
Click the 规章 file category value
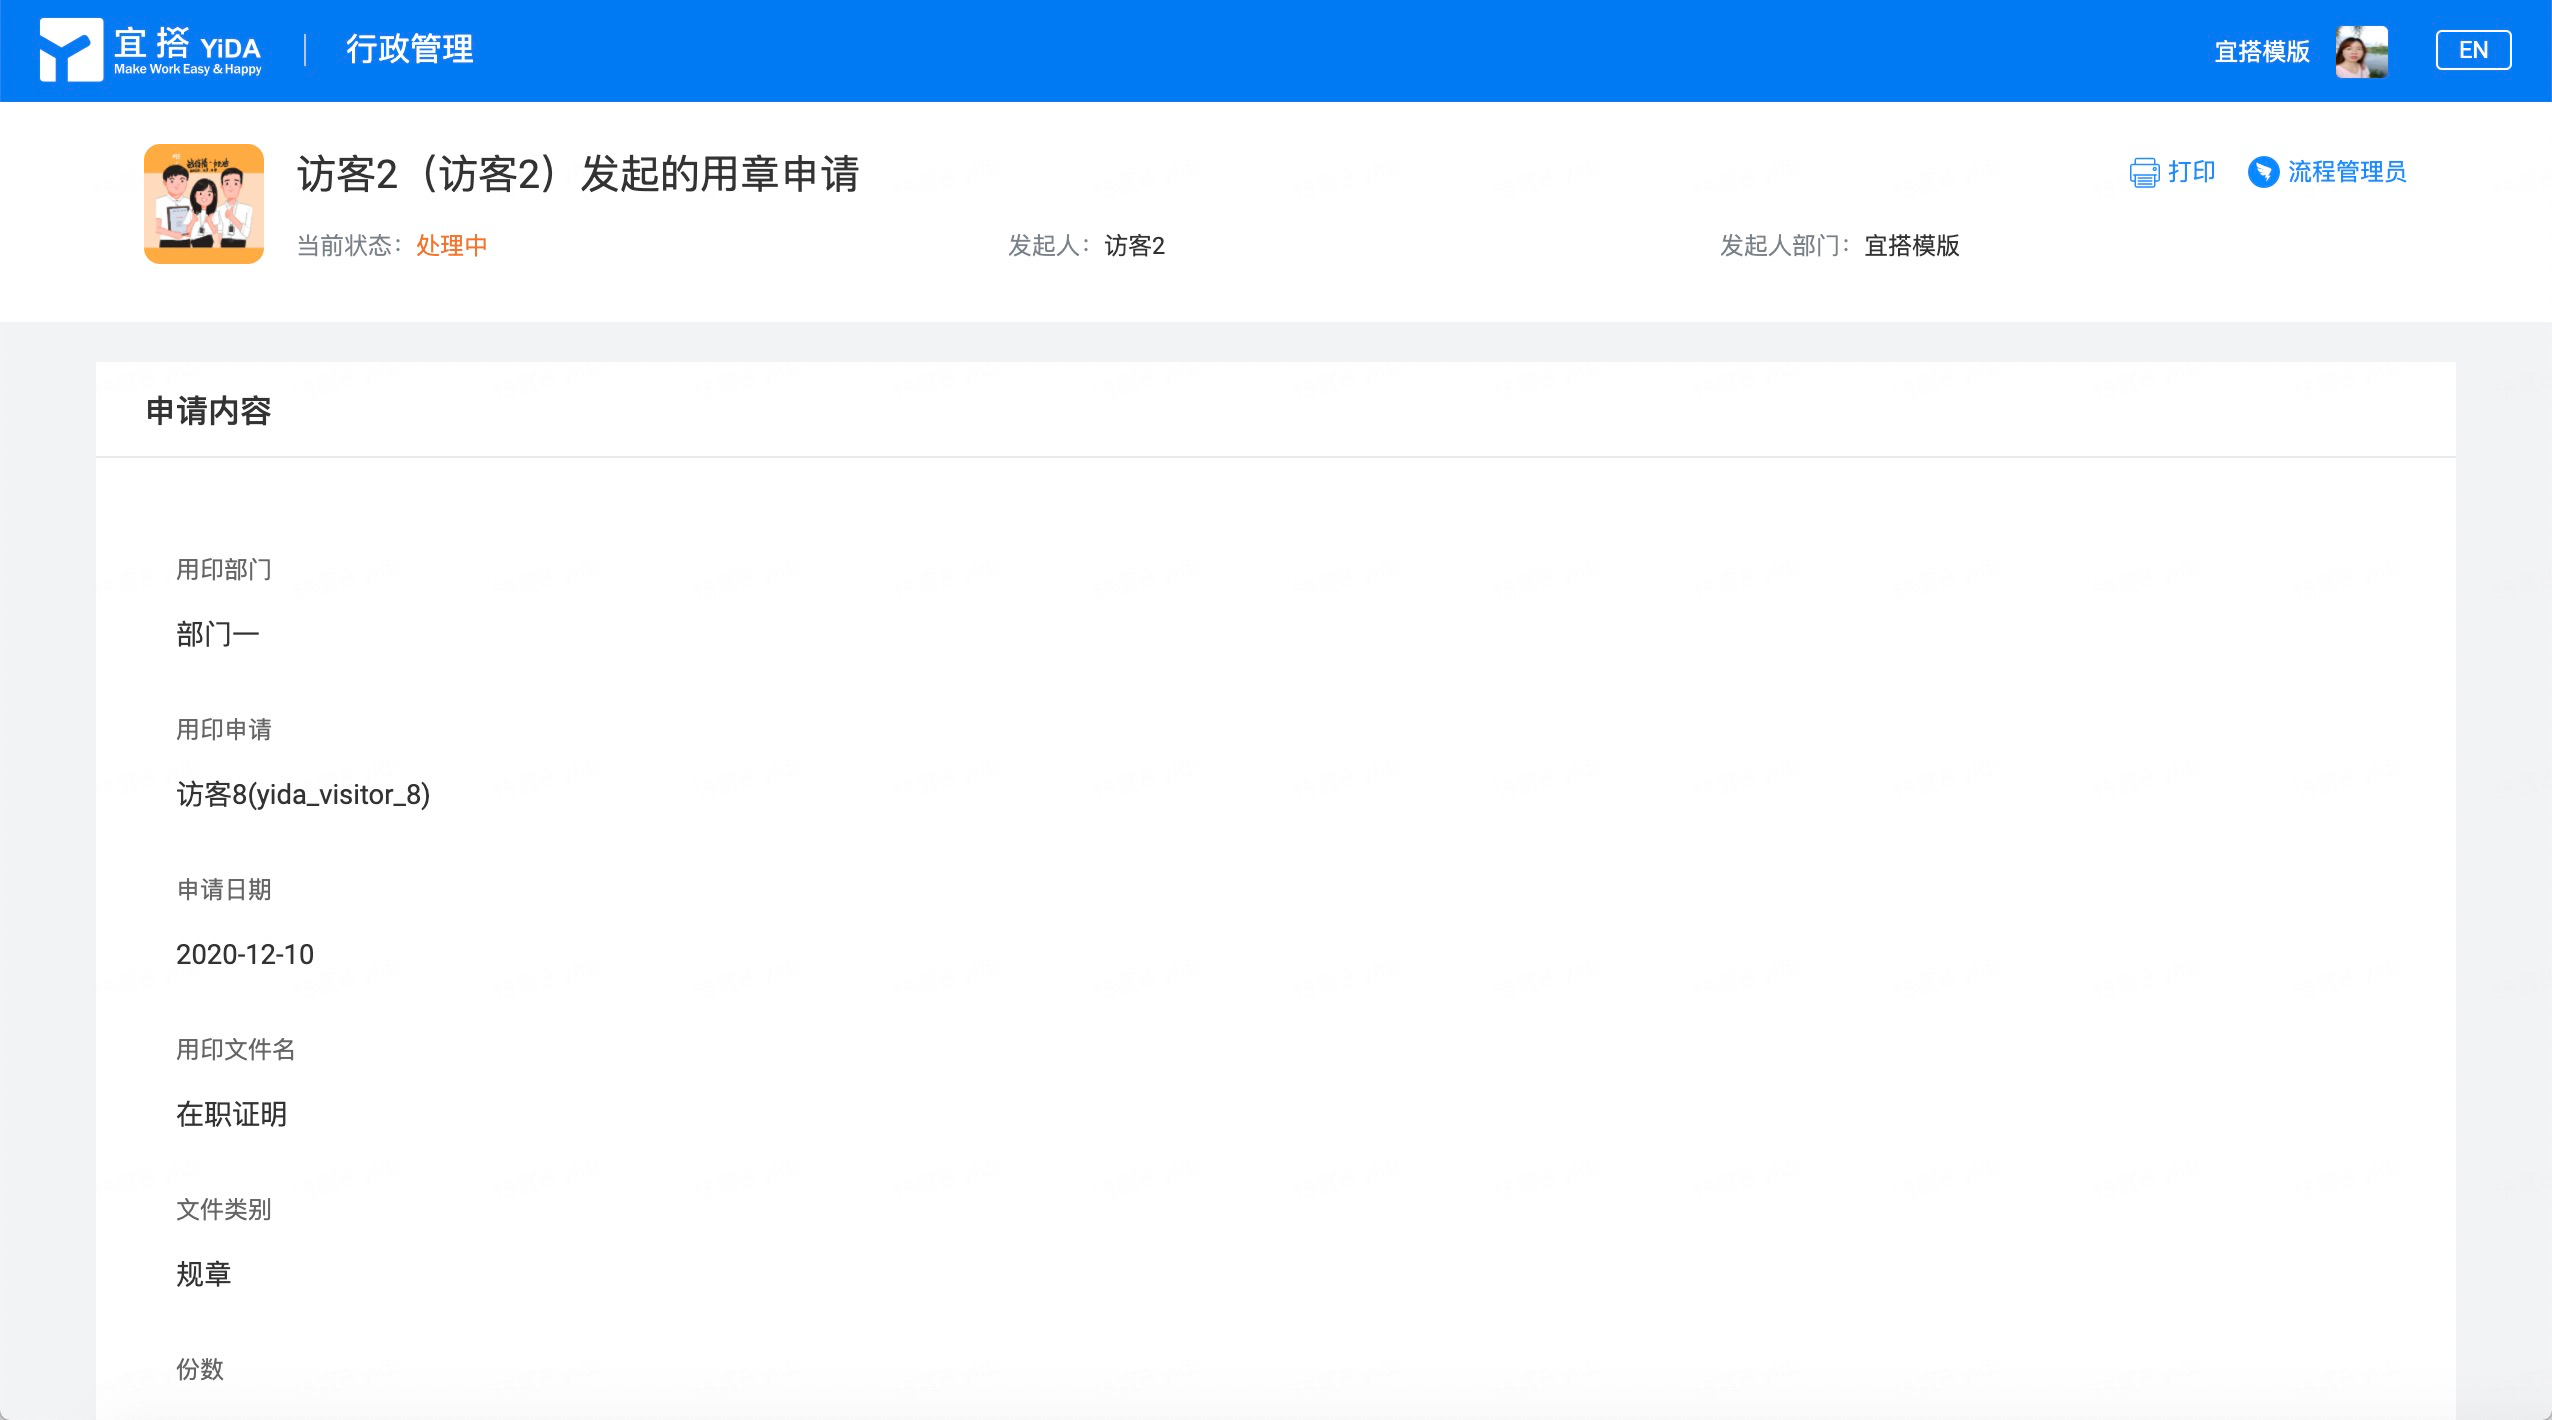point(203,1274)
